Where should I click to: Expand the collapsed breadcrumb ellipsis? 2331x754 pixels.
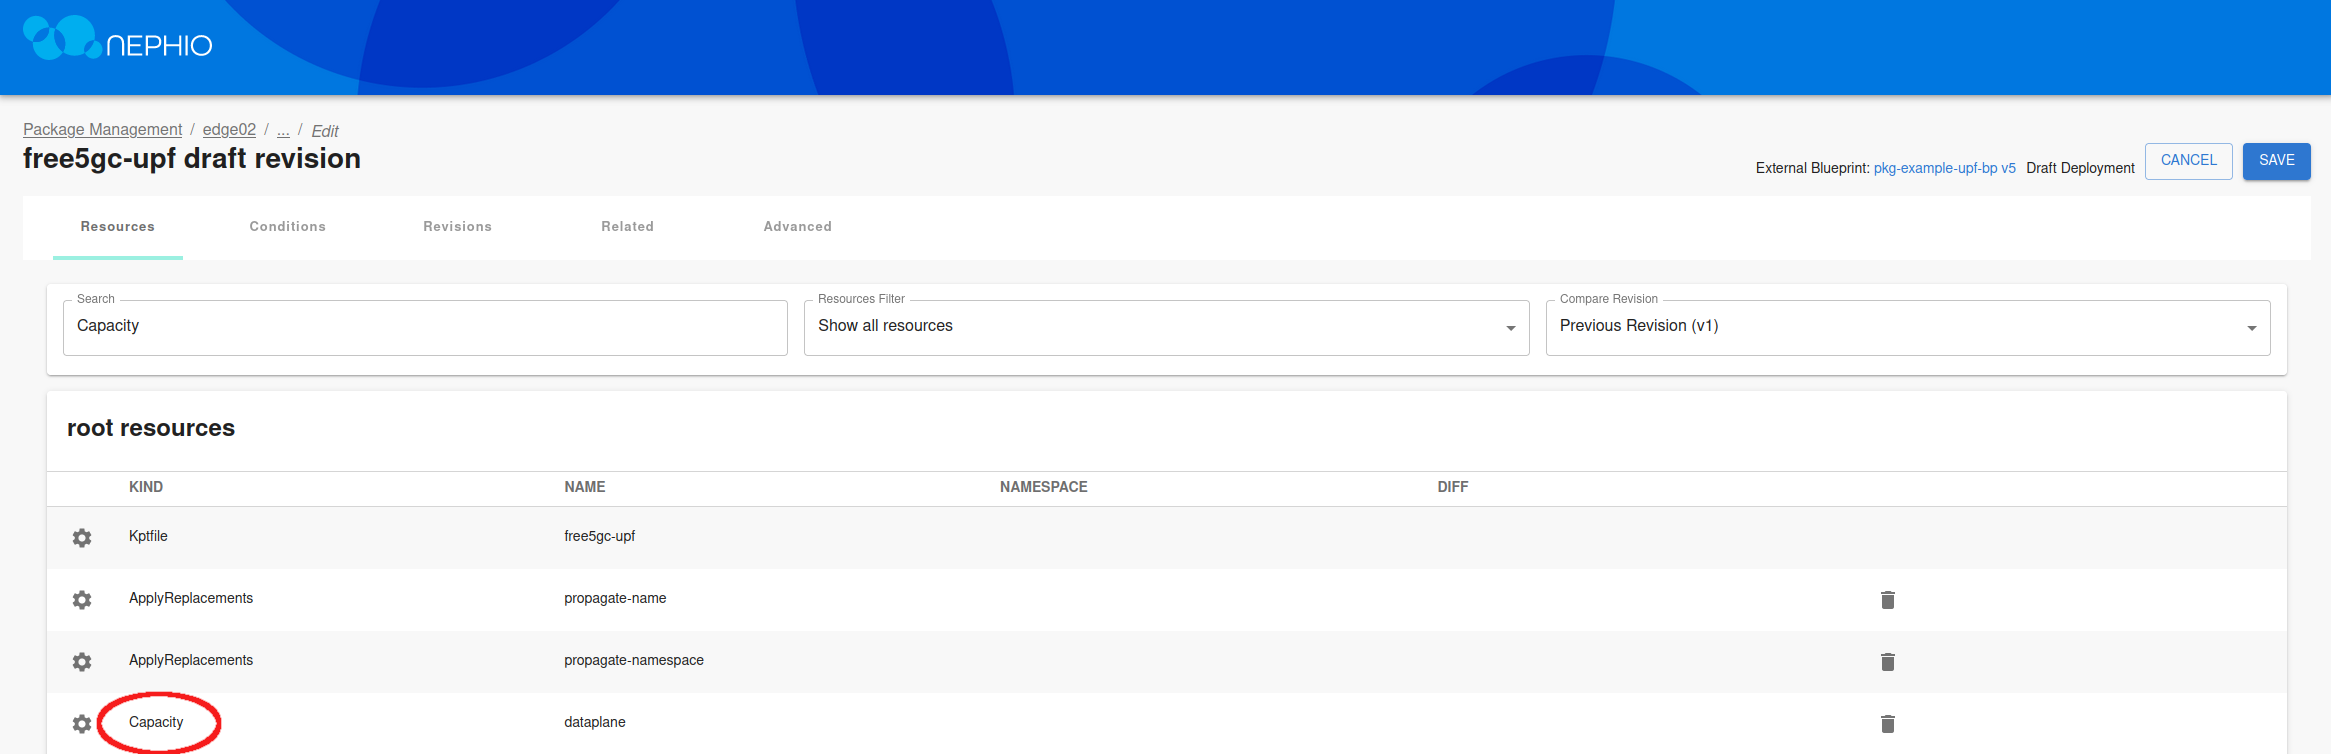[283, 130]
